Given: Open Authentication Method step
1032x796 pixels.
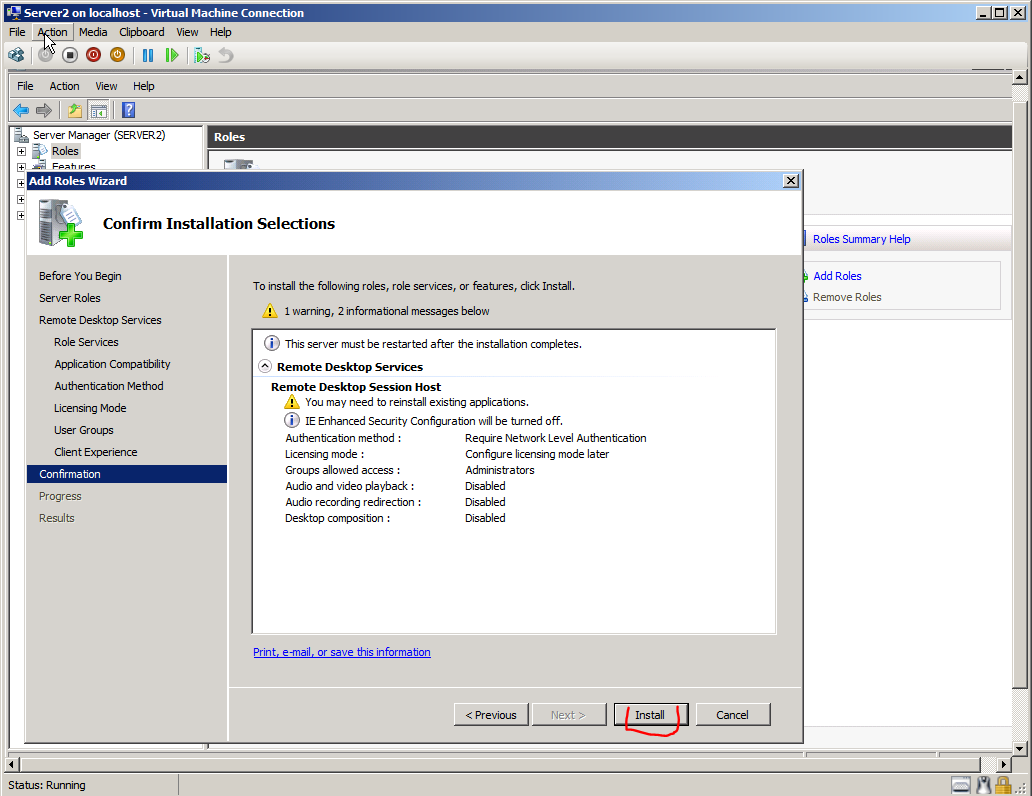Looking at the screenshot, I should [109, 386].
